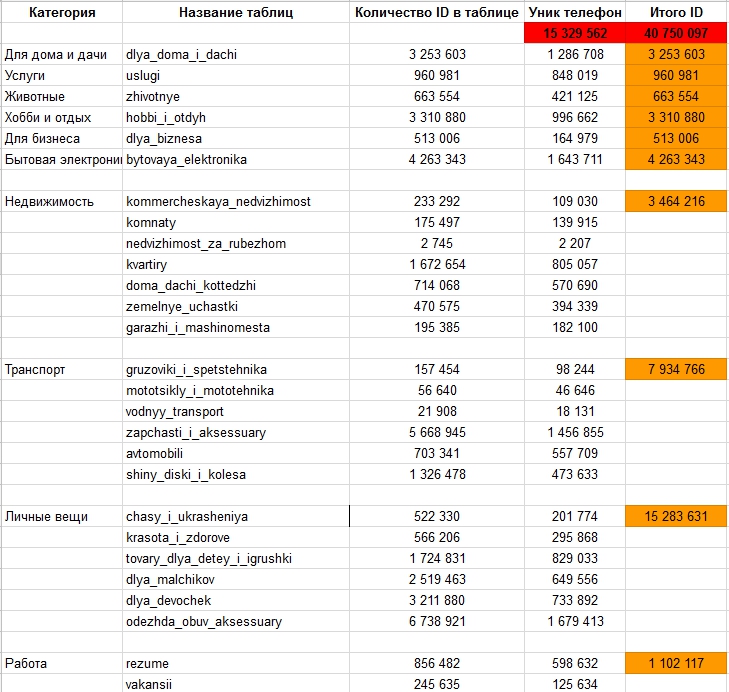Select the Для бизнеса category cell
This screenshot has height=692, width=729.
62,138
